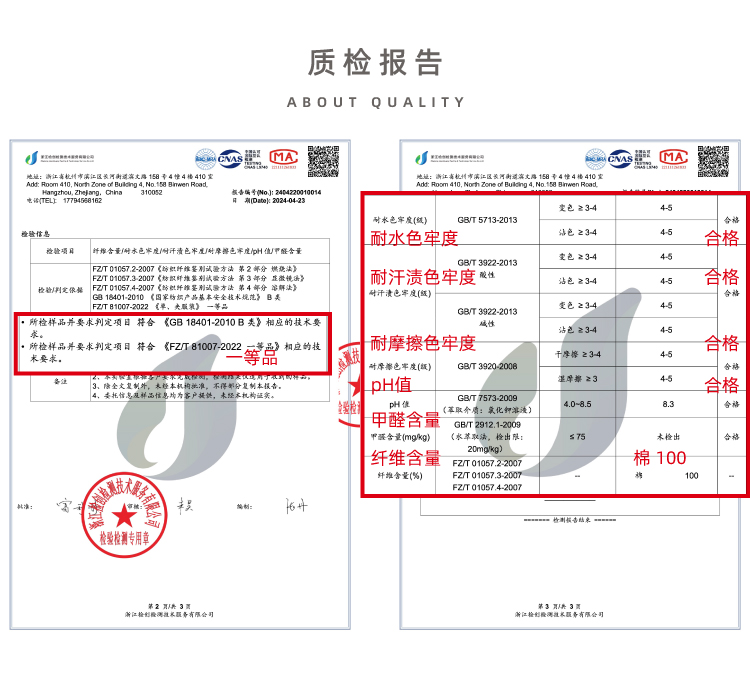Click the 质检报告 heading
The width and height of the screenshot is (750, 682).
[x=375, y=63]
